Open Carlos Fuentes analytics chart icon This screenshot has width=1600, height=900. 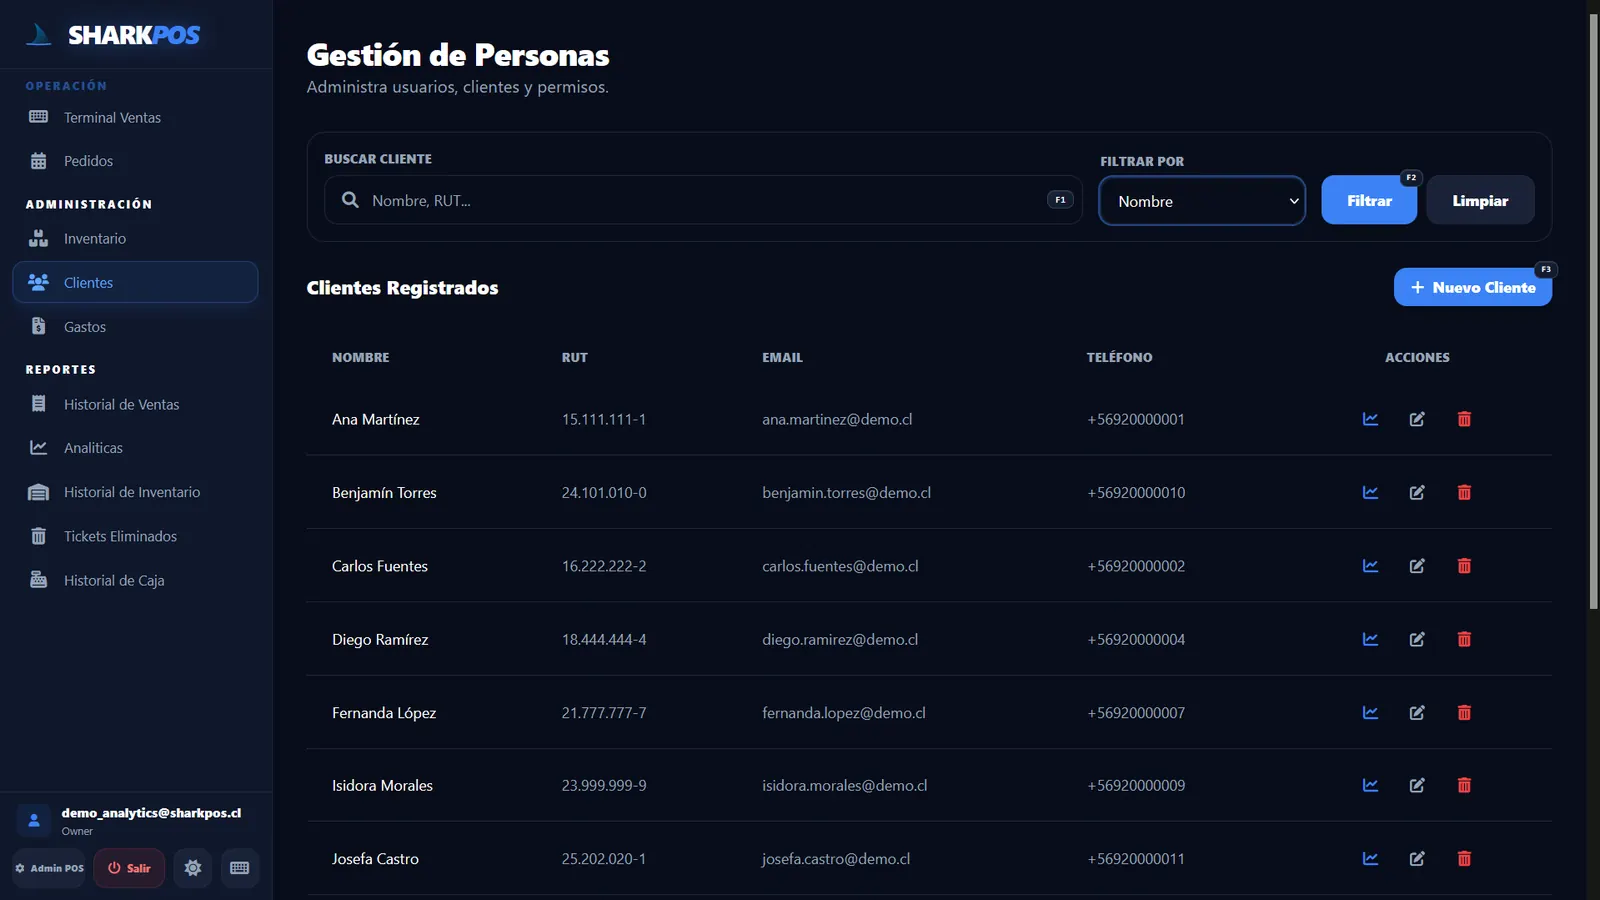(x=1370, y=566)
